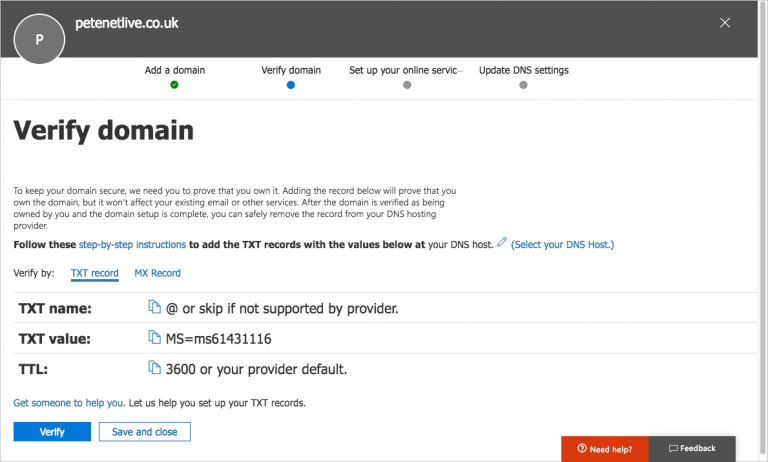Image resolution: width=768 pixels, height=462 pixels.
Task: Select the Set up online services step dot
Action: click(407, 85)
